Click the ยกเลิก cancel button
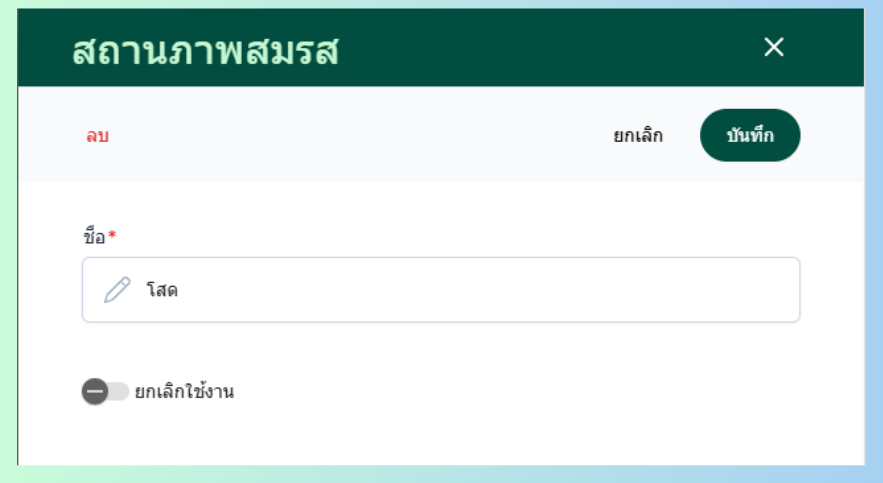This screenshot has width=883, height=483. [x=638, y=135]
